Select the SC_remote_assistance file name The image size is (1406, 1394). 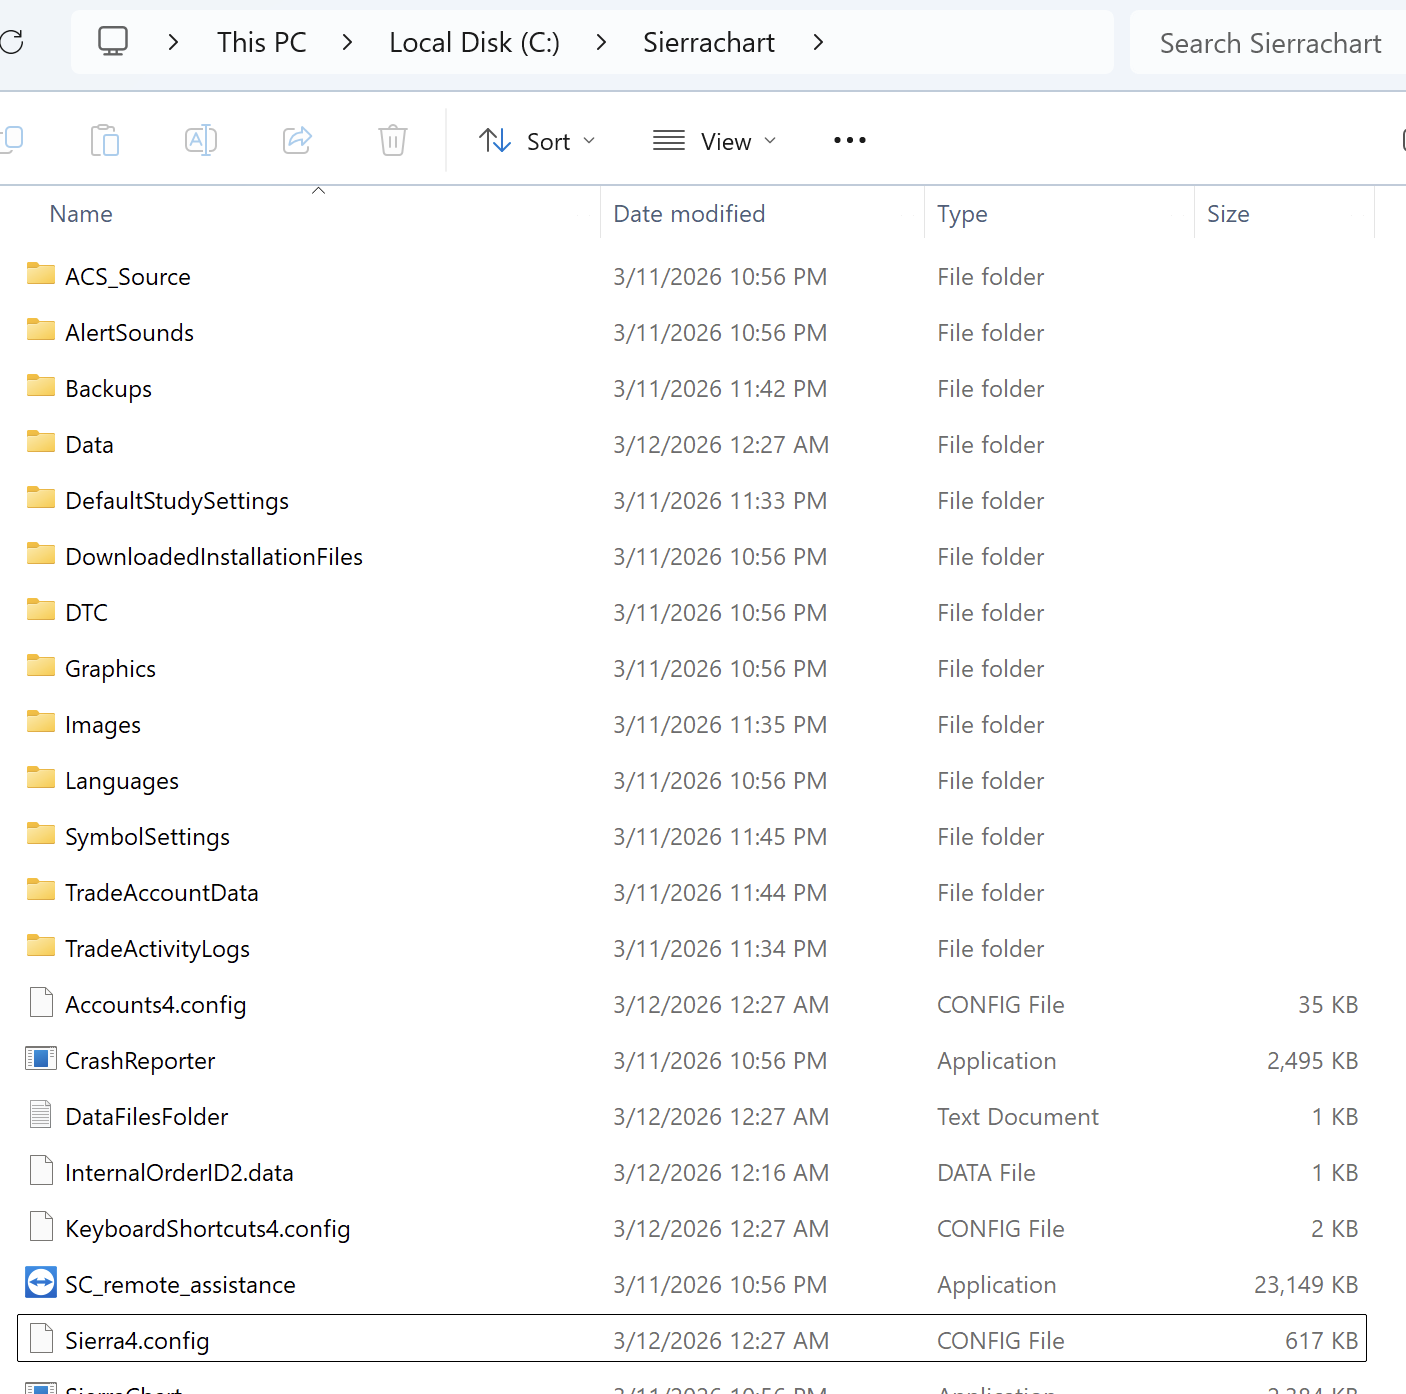(x=181, y=1285)
